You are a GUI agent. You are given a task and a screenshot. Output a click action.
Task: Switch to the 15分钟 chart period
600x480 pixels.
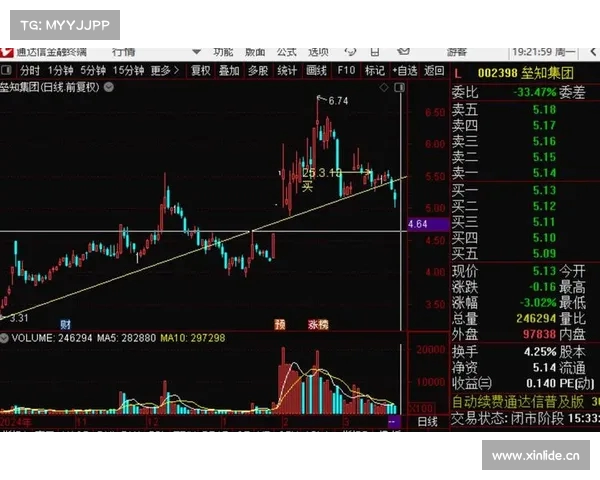128,70
